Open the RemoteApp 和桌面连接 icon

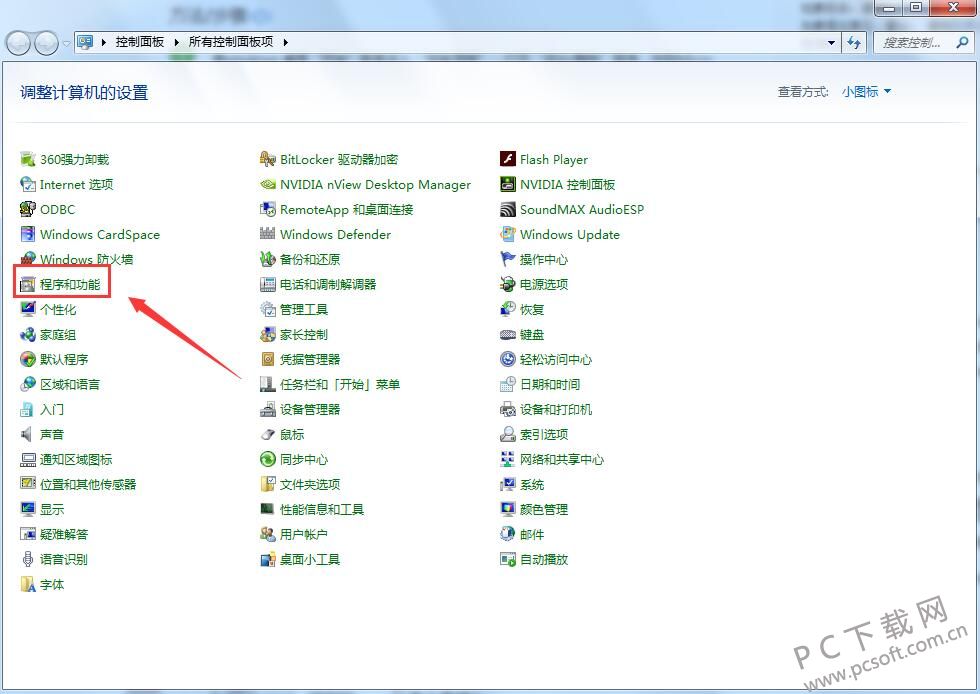268,209
